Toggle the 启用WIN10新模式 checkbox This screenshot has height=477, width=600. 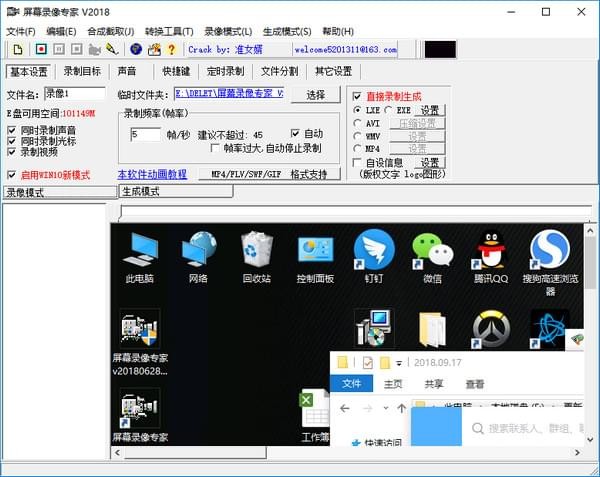pos(11,175)
